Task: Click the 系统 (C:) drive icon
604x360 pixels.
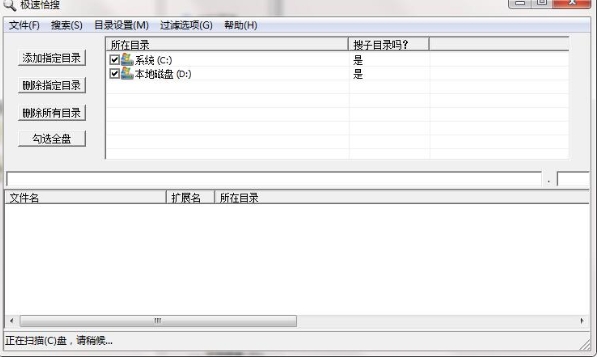Action: tap(127, 60)
